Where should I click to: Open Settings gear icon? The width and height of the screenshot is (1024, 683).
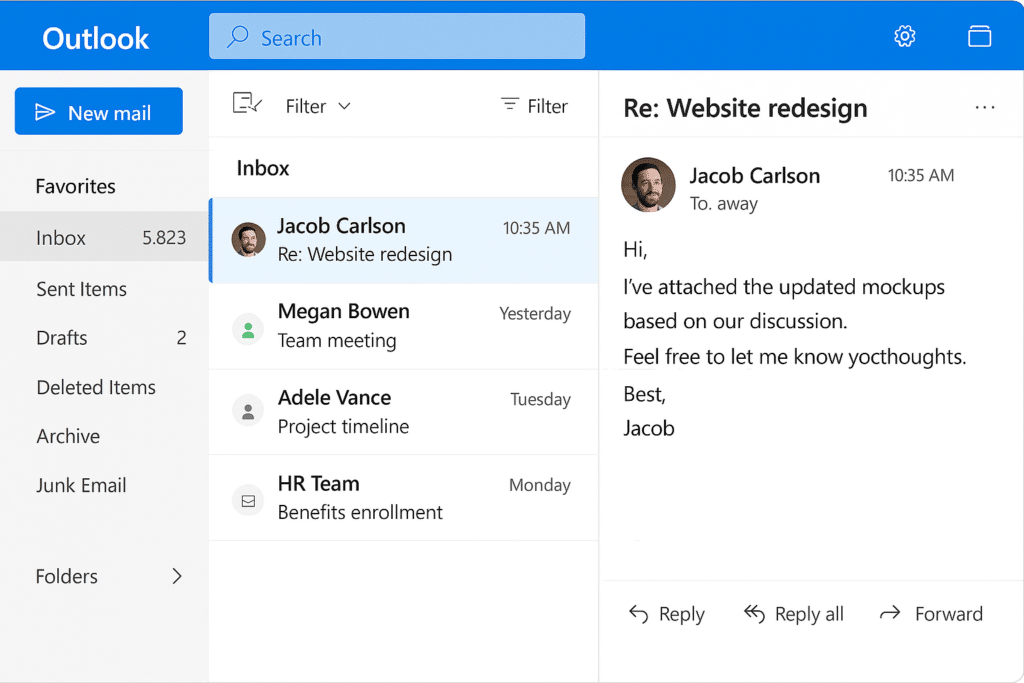[x=904, y=36]
